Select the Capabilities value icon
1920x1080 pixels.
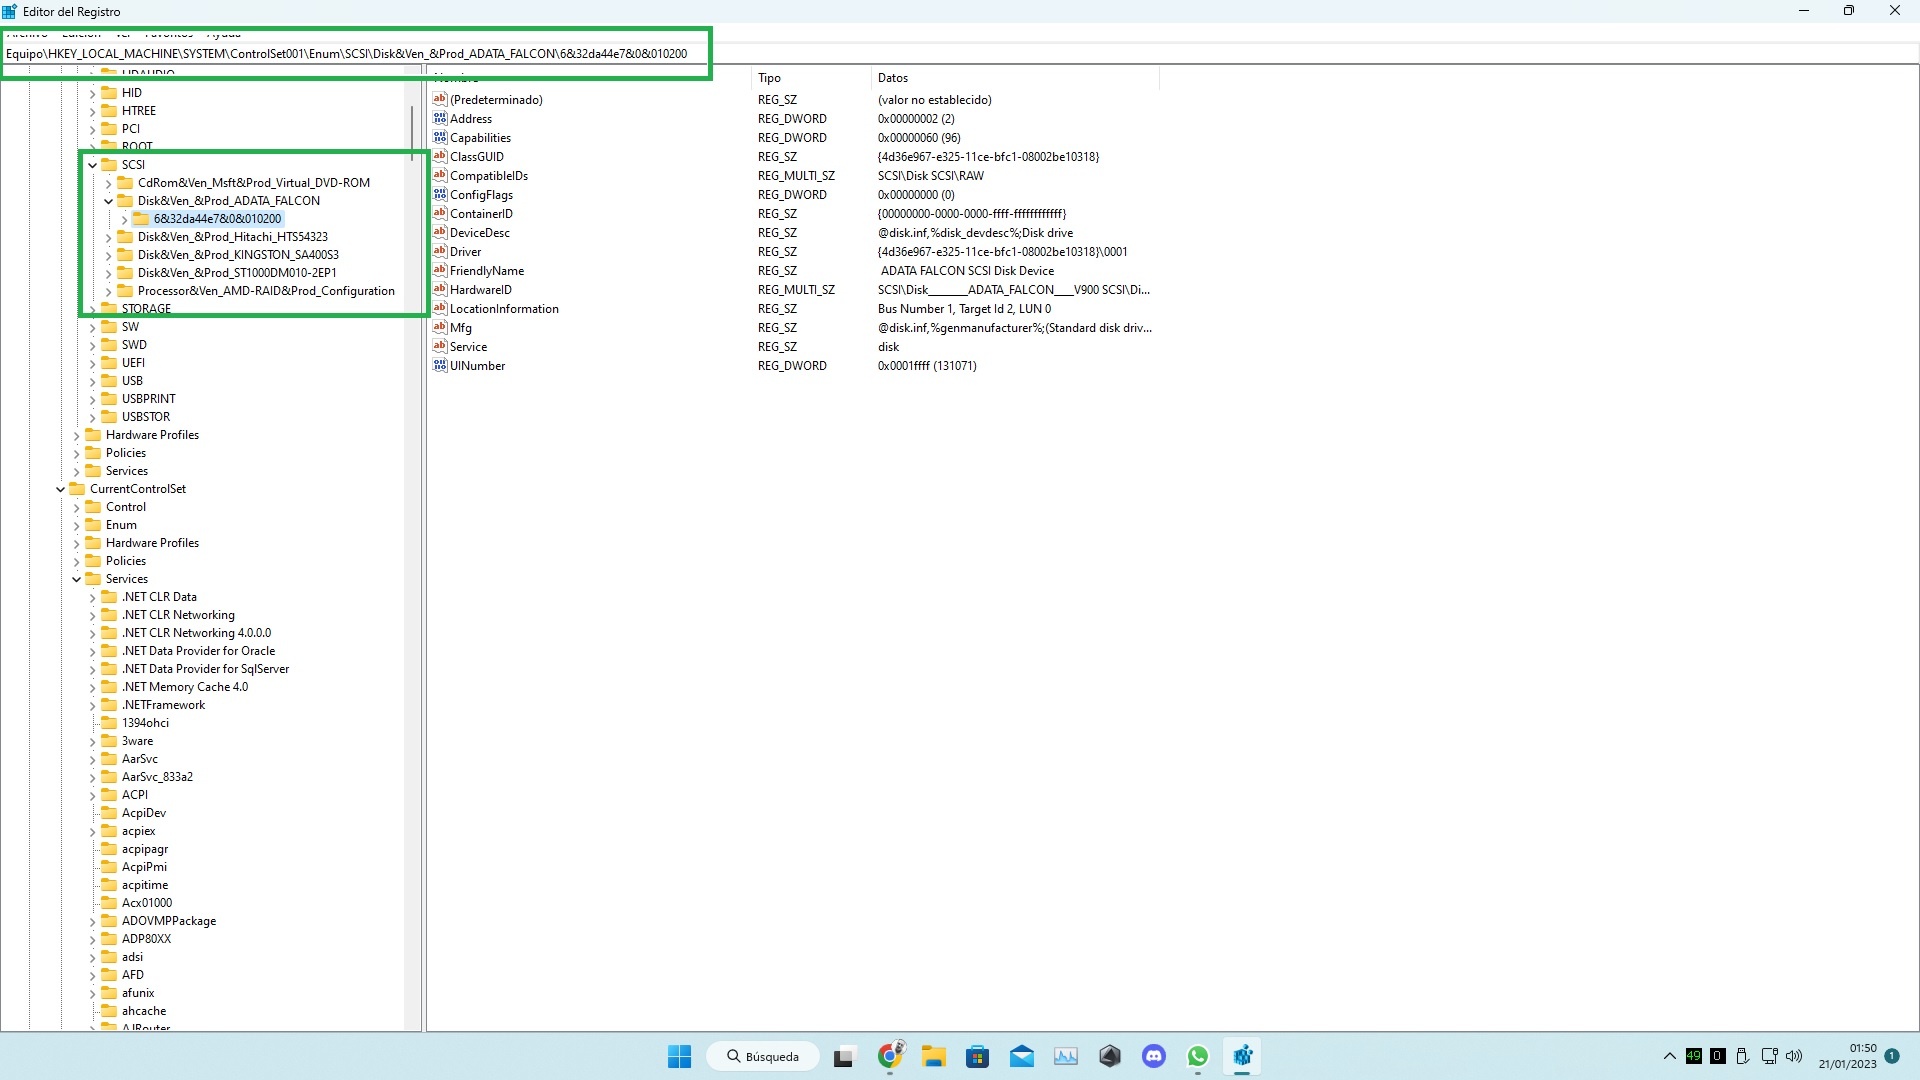[x=439, y=137]
